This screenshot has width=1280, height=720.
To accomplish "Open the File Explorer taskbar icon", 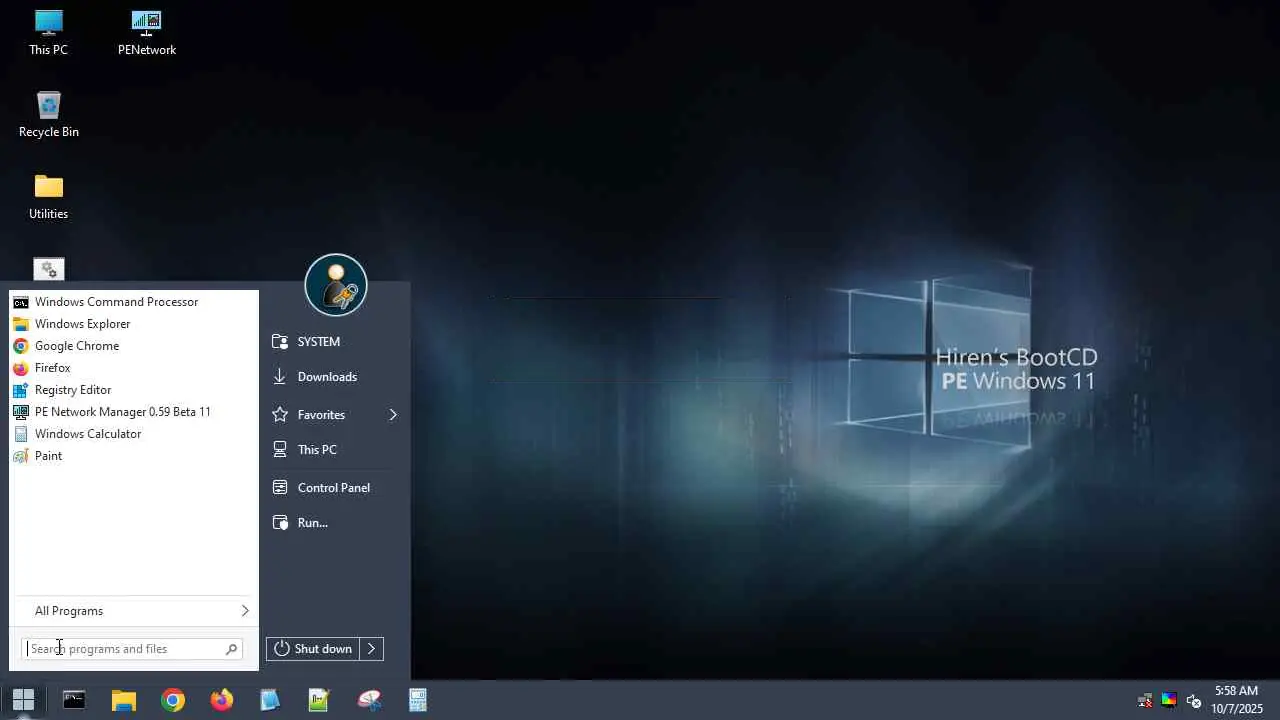I will coord(124,700).
